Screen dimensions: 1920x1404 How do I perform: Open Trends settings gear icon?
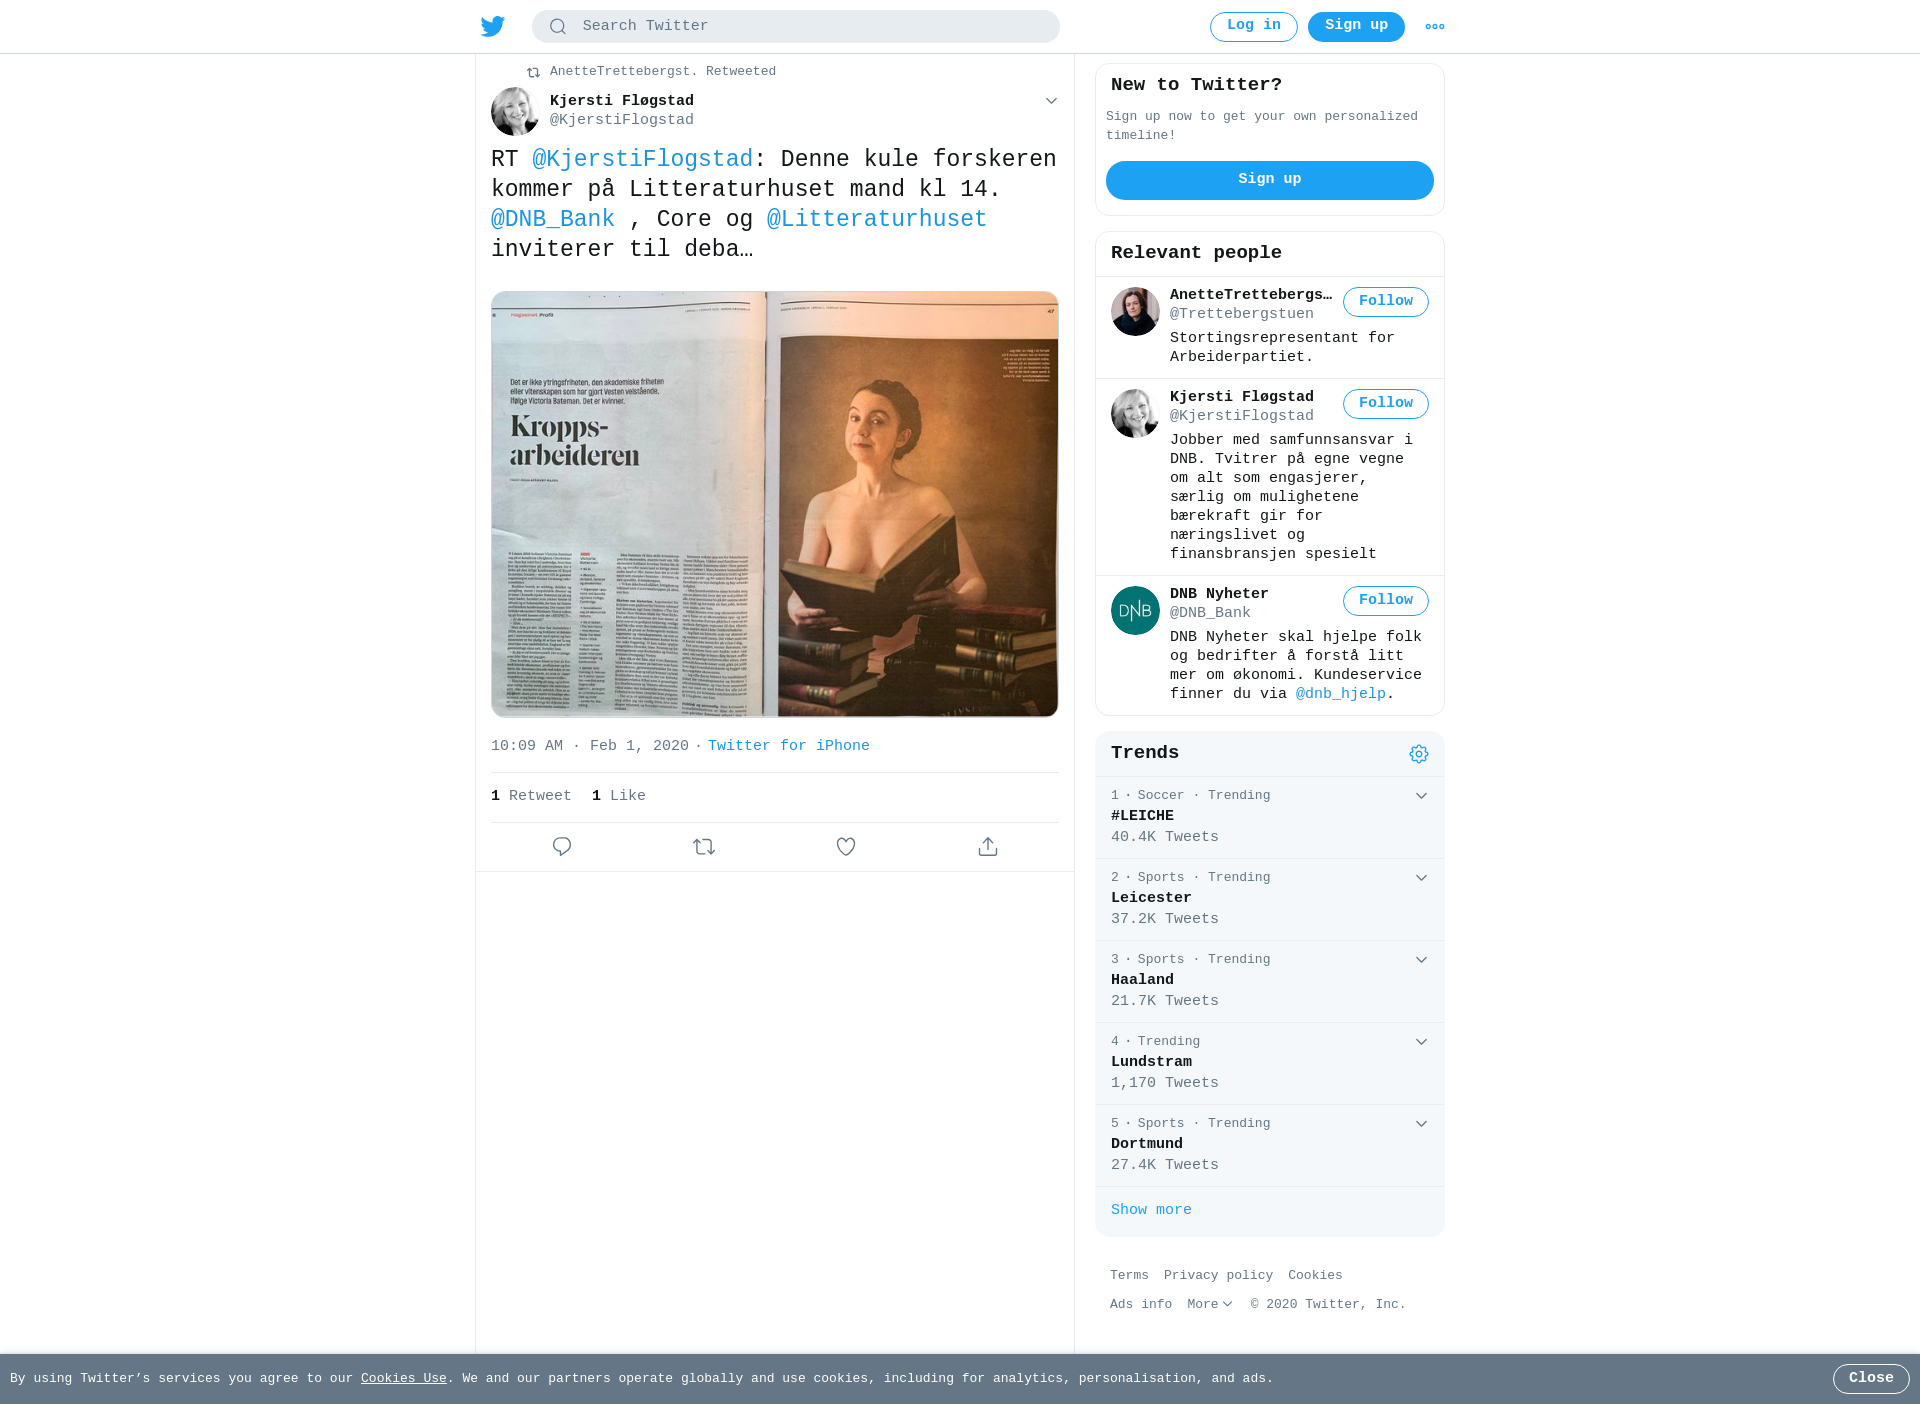(1419, 754)
